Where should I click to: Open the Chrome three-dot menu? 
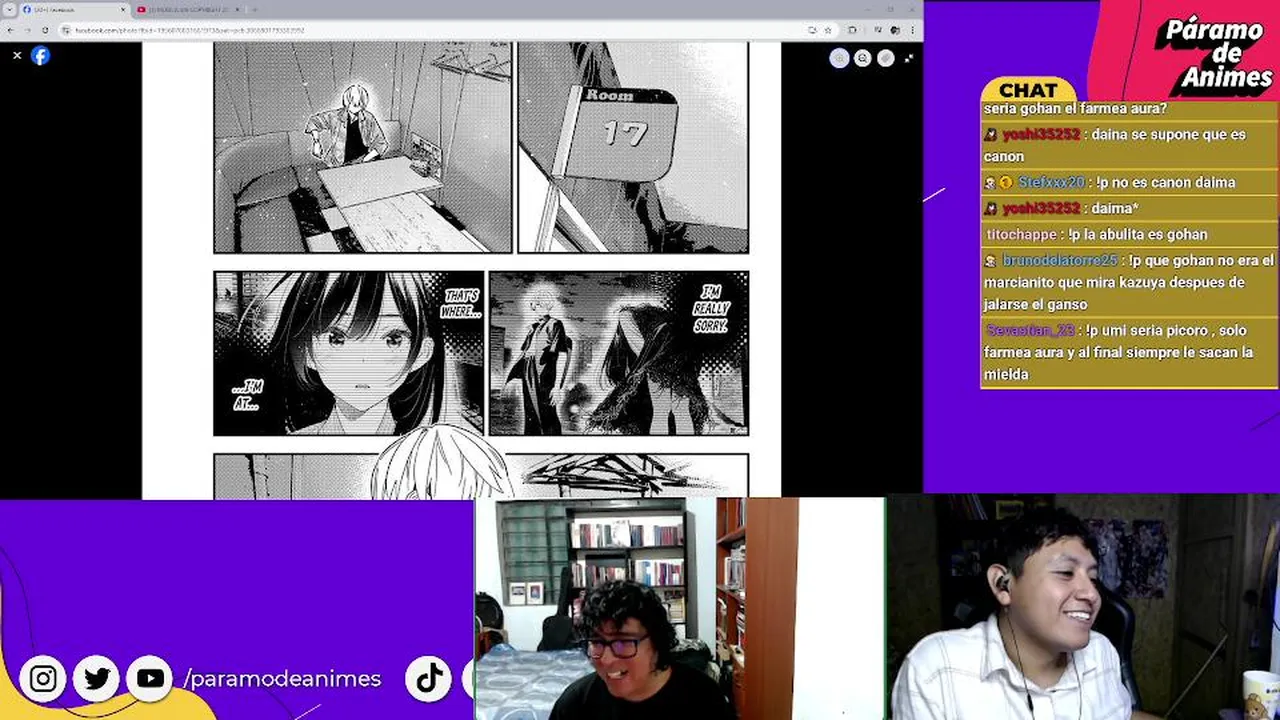click(912, 30)
